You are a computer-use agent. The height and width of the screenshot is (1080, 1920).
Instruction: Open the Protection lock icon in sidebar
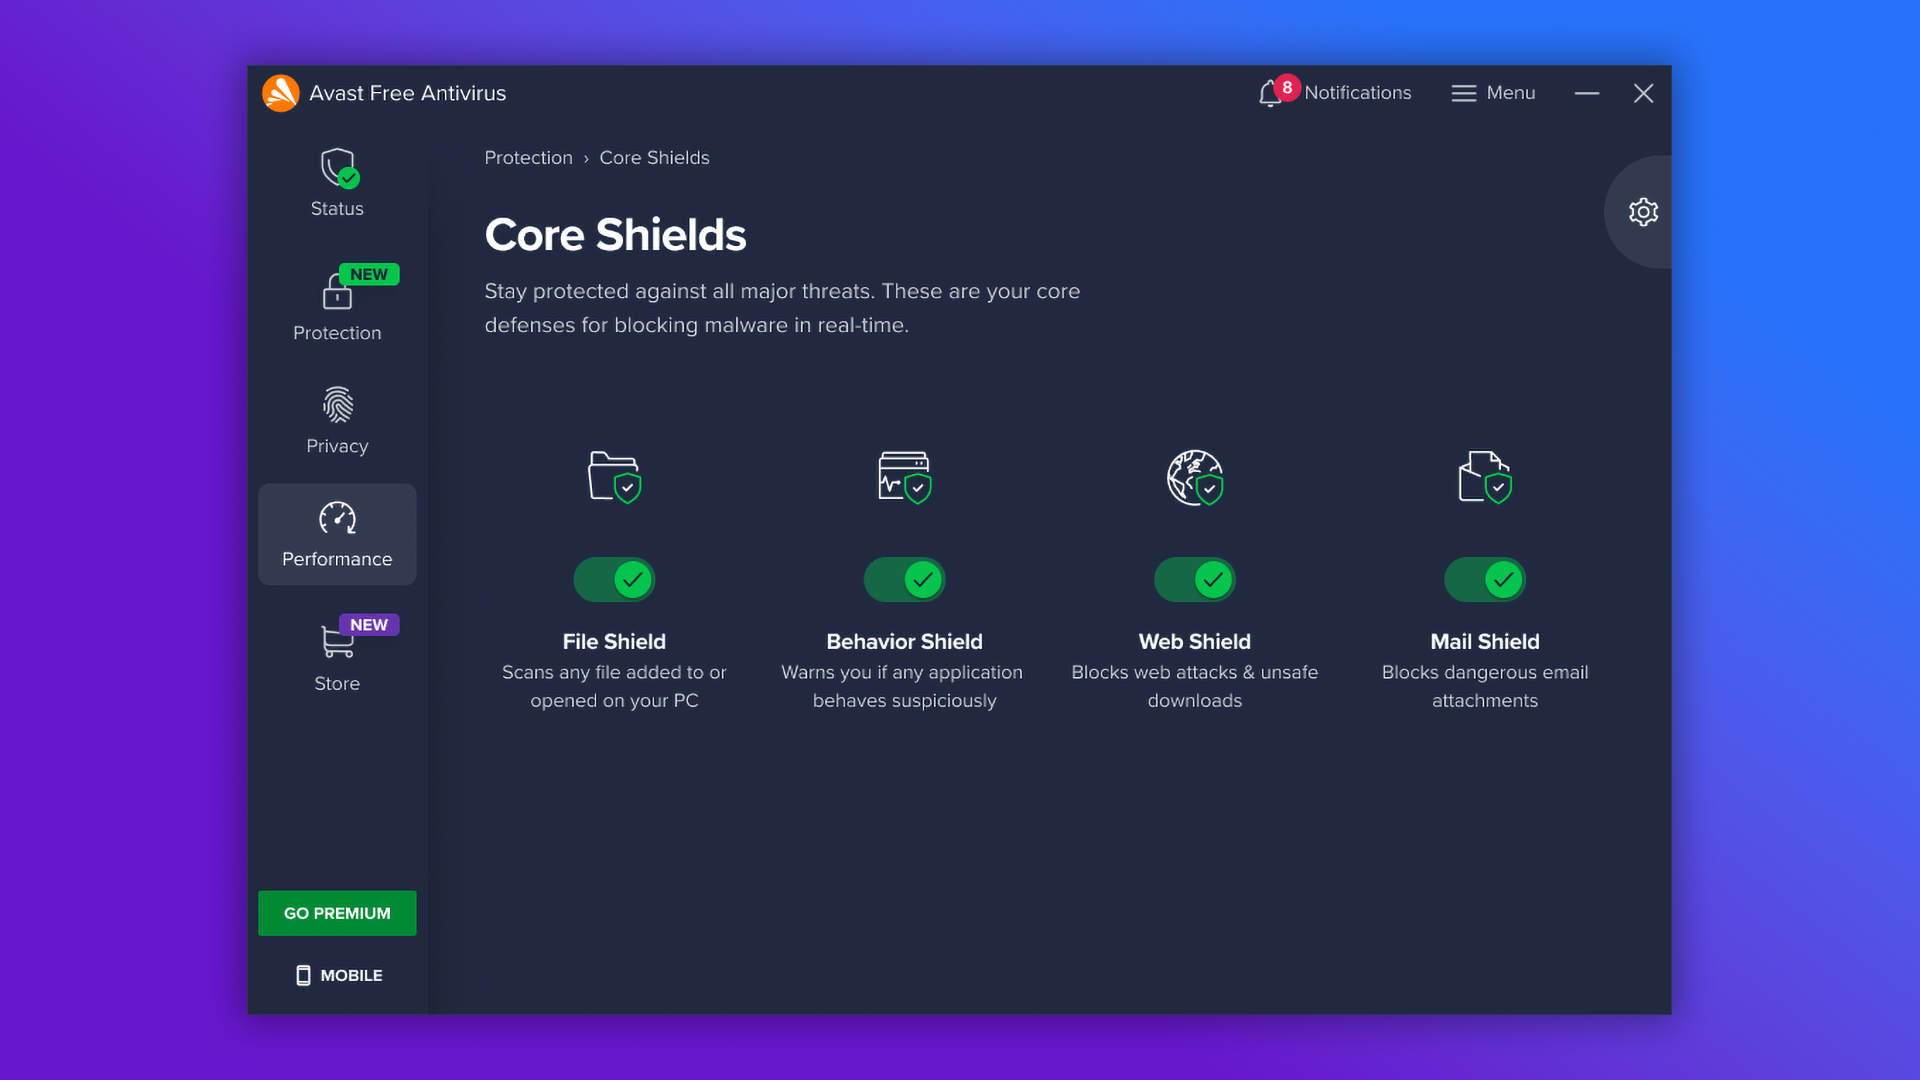pos(337,291)
